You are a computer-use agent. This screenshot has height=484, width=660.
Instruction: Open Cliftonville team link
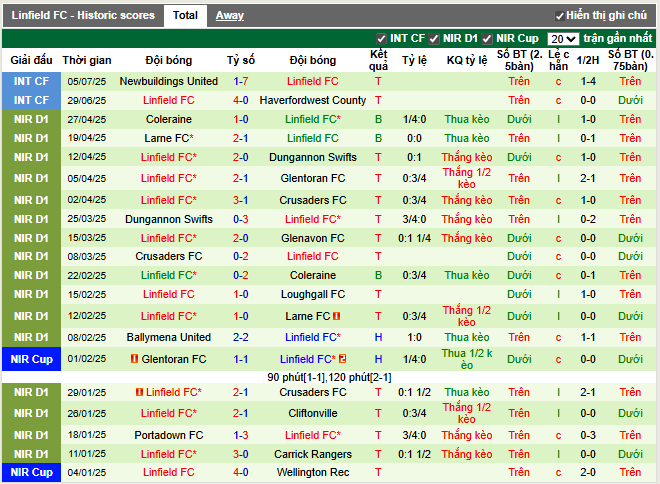click(x=313, y=413)
